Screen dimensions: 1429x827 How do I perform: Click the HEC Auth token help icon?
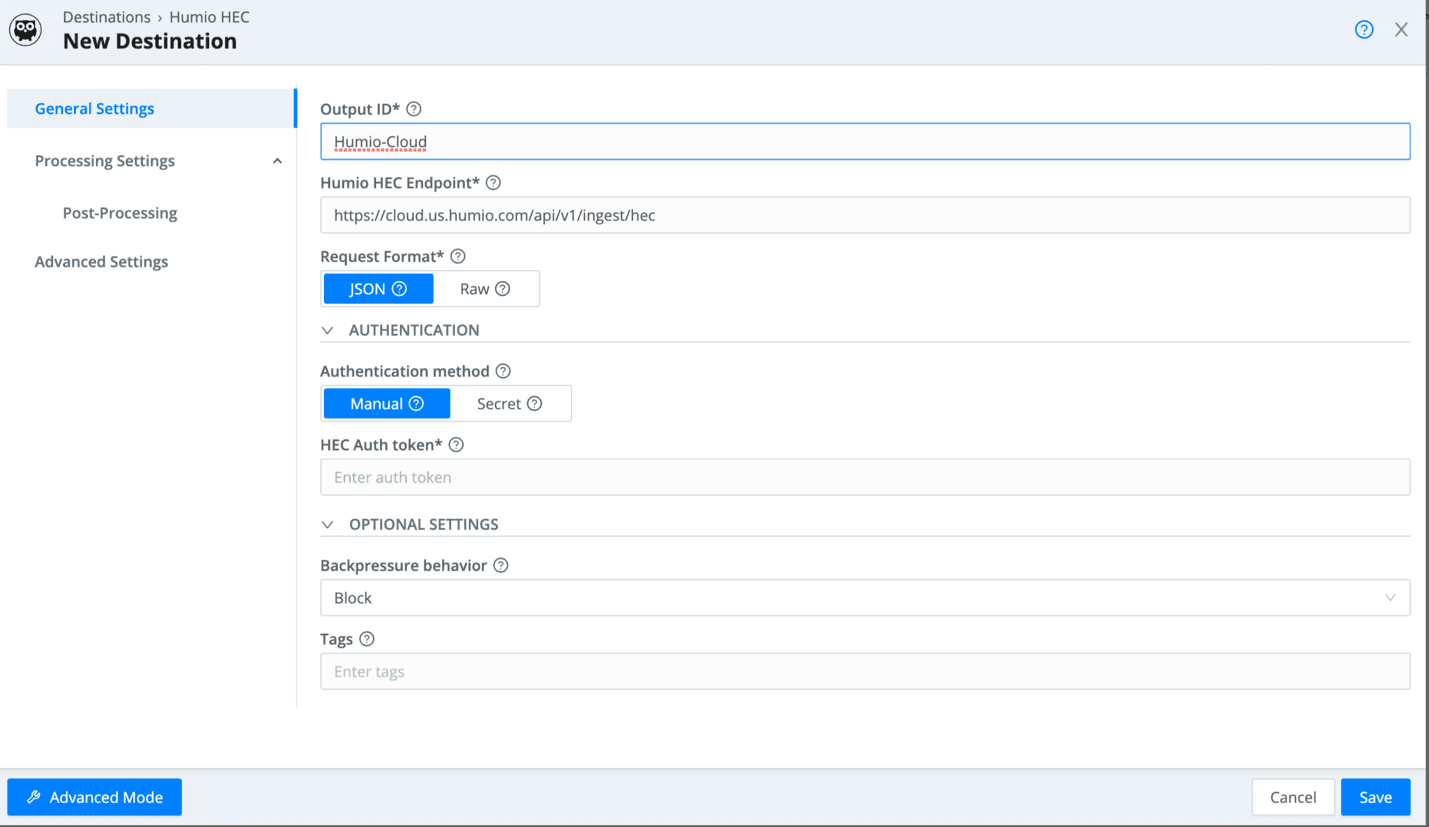(456, 445)
